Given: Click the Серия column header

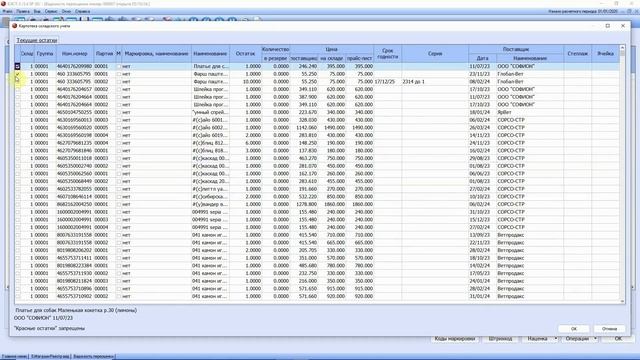Looking at the screenshot, I should (x=435, y=53).
